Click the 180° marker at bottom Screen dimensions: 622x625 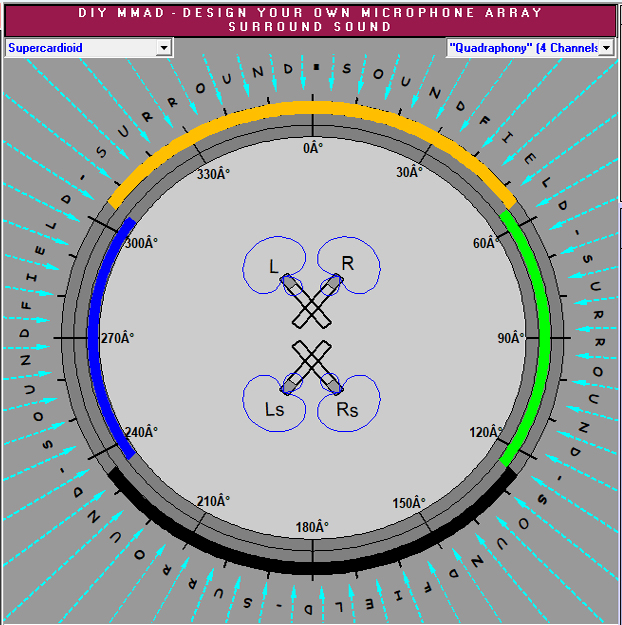tap(313, 527)
